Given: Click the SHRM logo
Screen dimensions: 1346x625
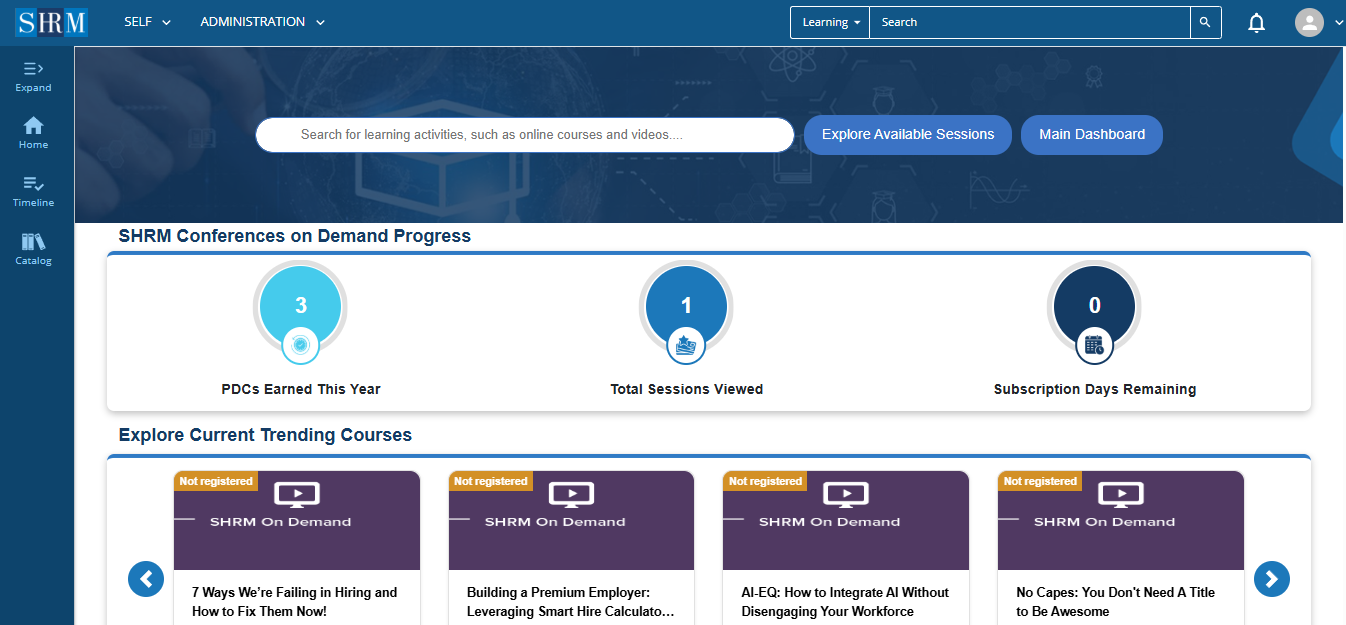Looking at the screenshot, I should point(51,21).
